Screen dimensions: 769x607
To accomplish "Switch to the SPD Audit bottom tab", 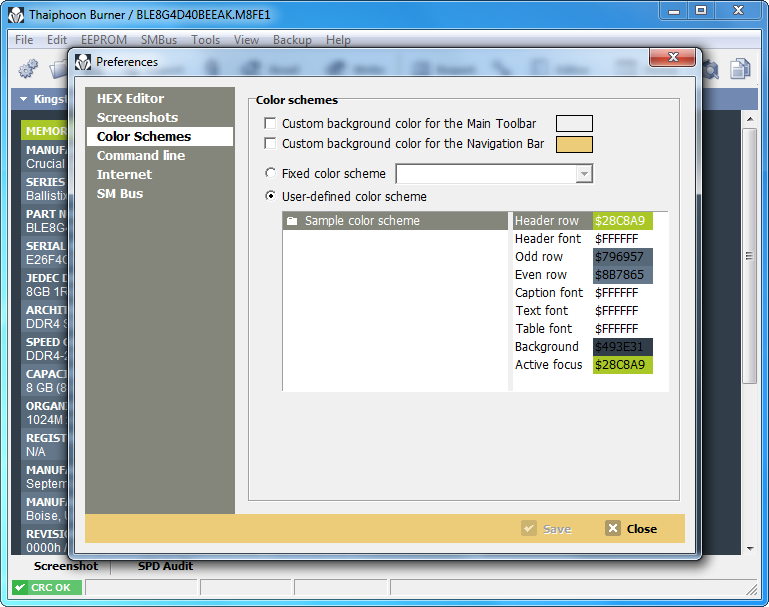I will click(x=165, y=566).
